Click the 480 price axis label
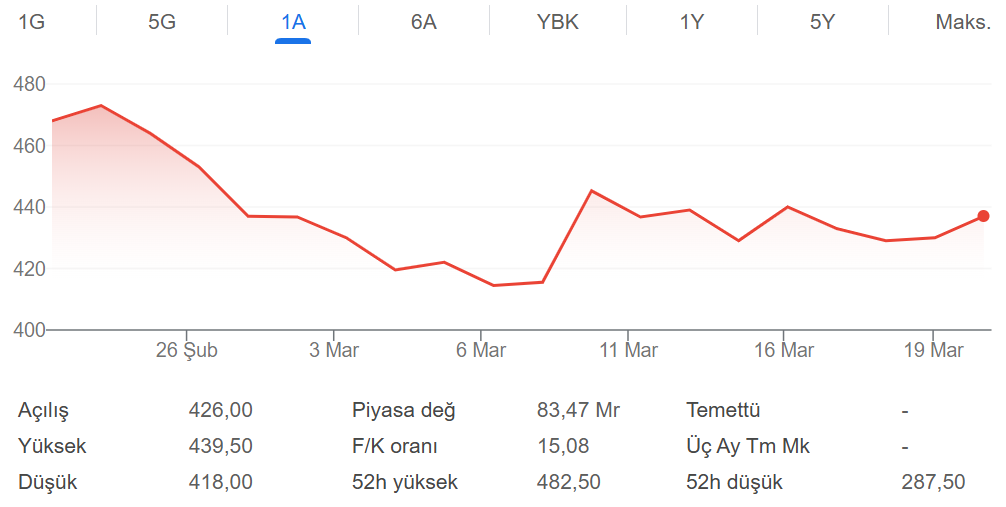The image size is (1006, 507). click(x=30, y=85)
